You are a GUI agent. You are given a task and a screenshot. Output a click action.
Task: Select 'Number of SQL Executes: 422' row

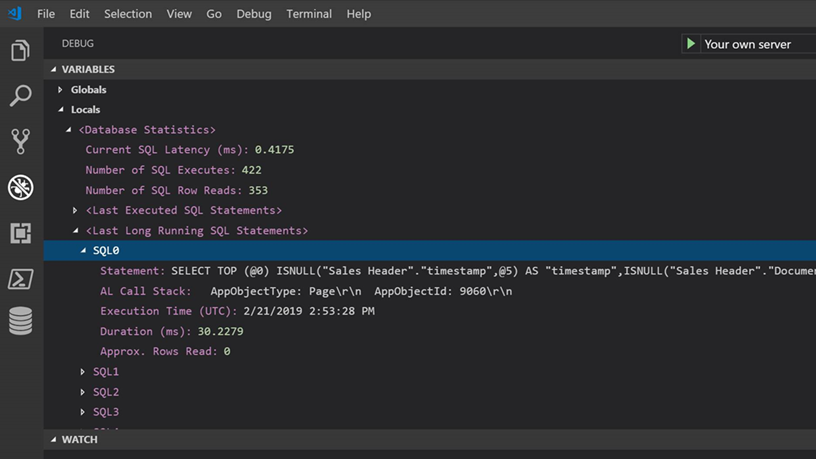(430, 170)
